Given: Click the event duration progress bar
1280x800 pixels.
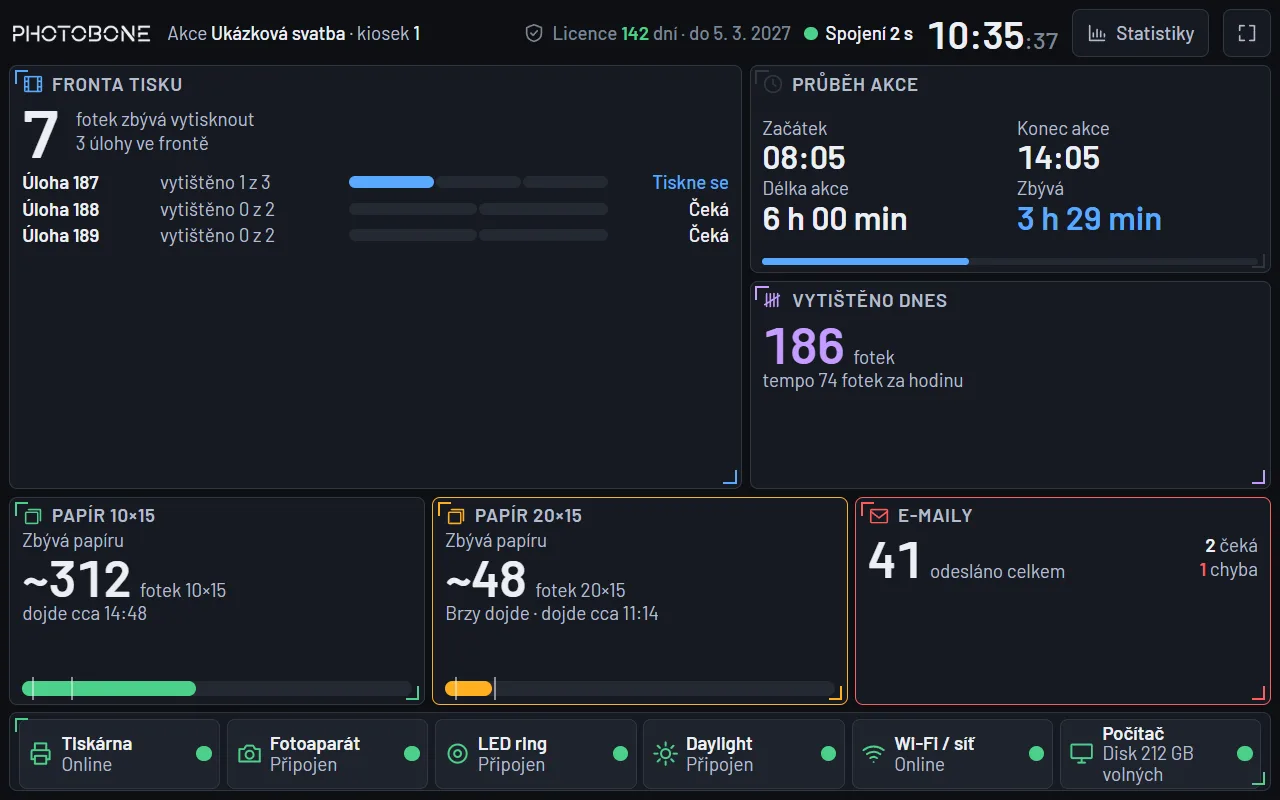Looking at the screenshot, I should pos(1010,262).
